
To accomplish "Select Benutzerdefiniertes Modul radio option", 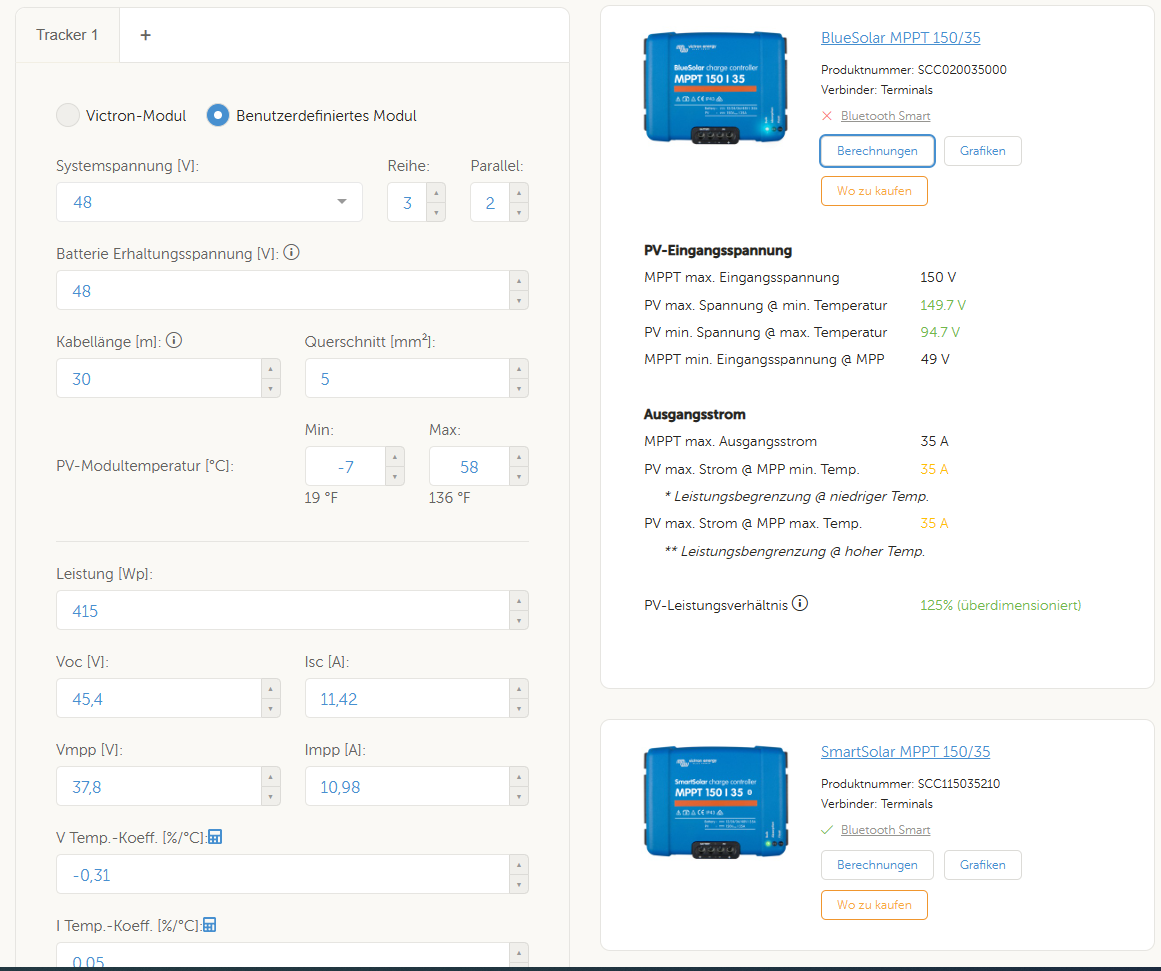I will (x=218, y=116).
